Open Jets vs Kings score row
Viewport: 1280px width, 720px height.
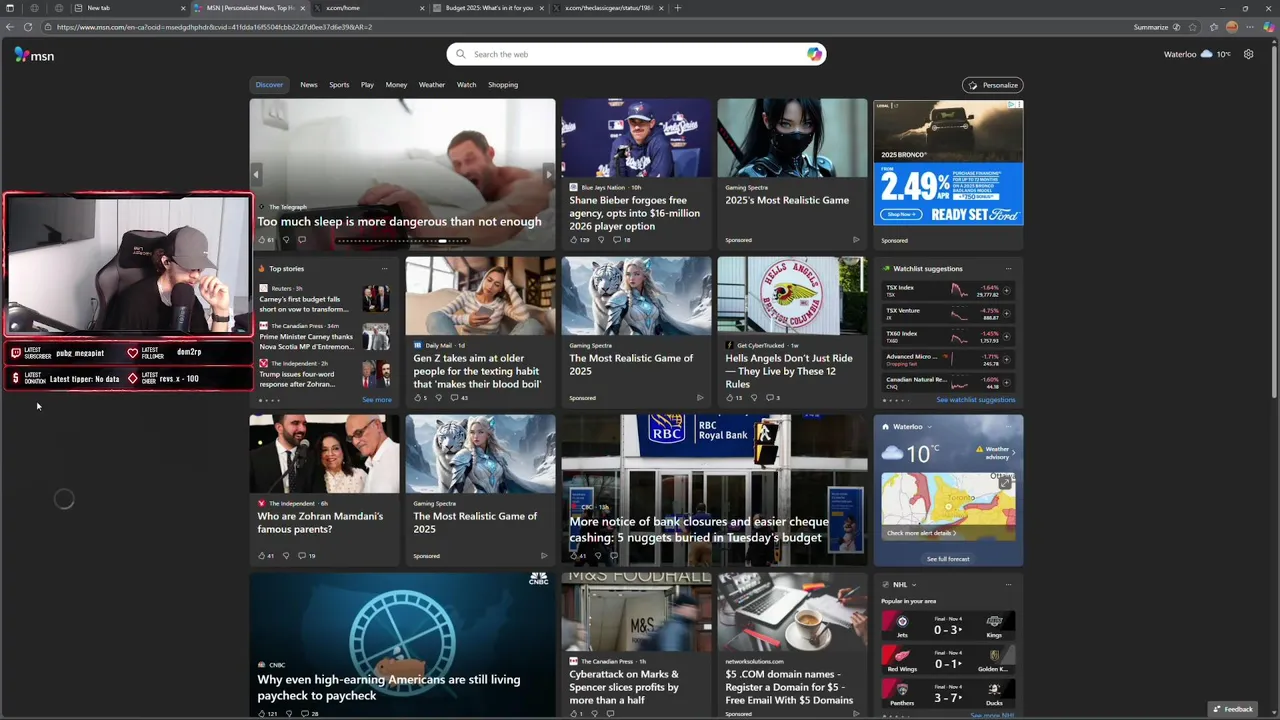point(948,628)
